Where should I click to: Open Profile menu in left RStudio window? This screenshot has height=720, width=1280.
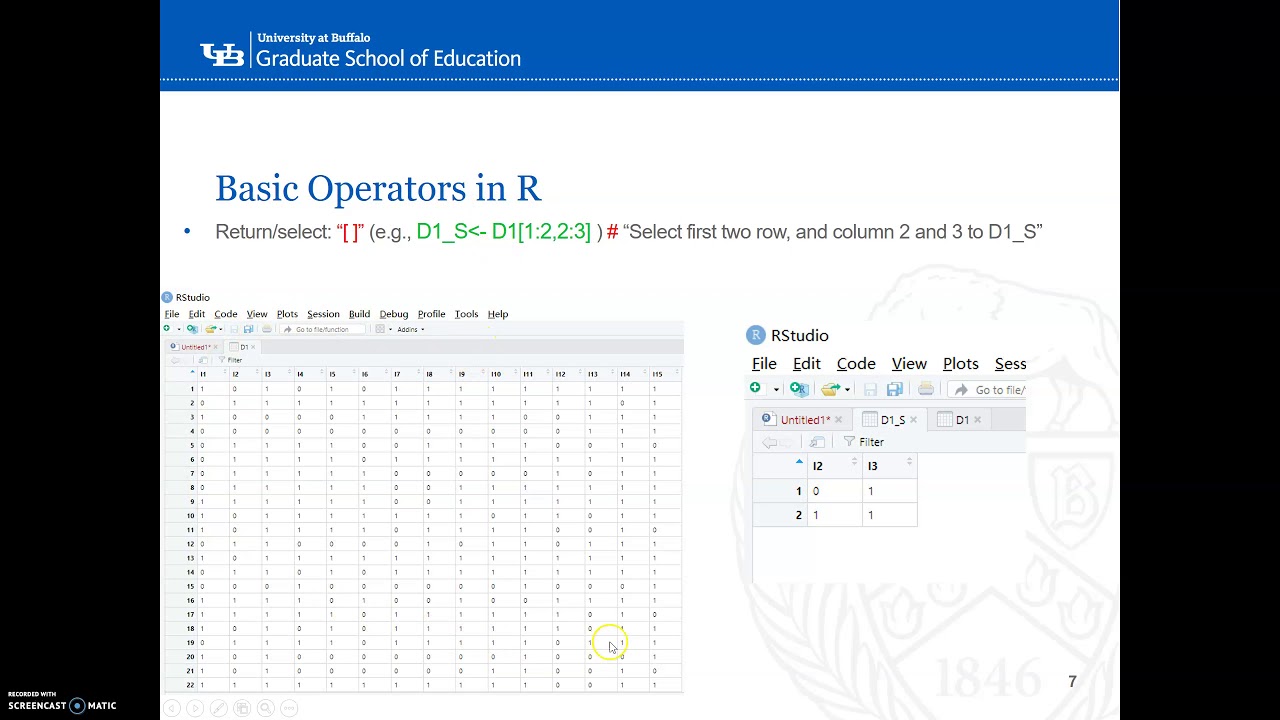(431, 314)
